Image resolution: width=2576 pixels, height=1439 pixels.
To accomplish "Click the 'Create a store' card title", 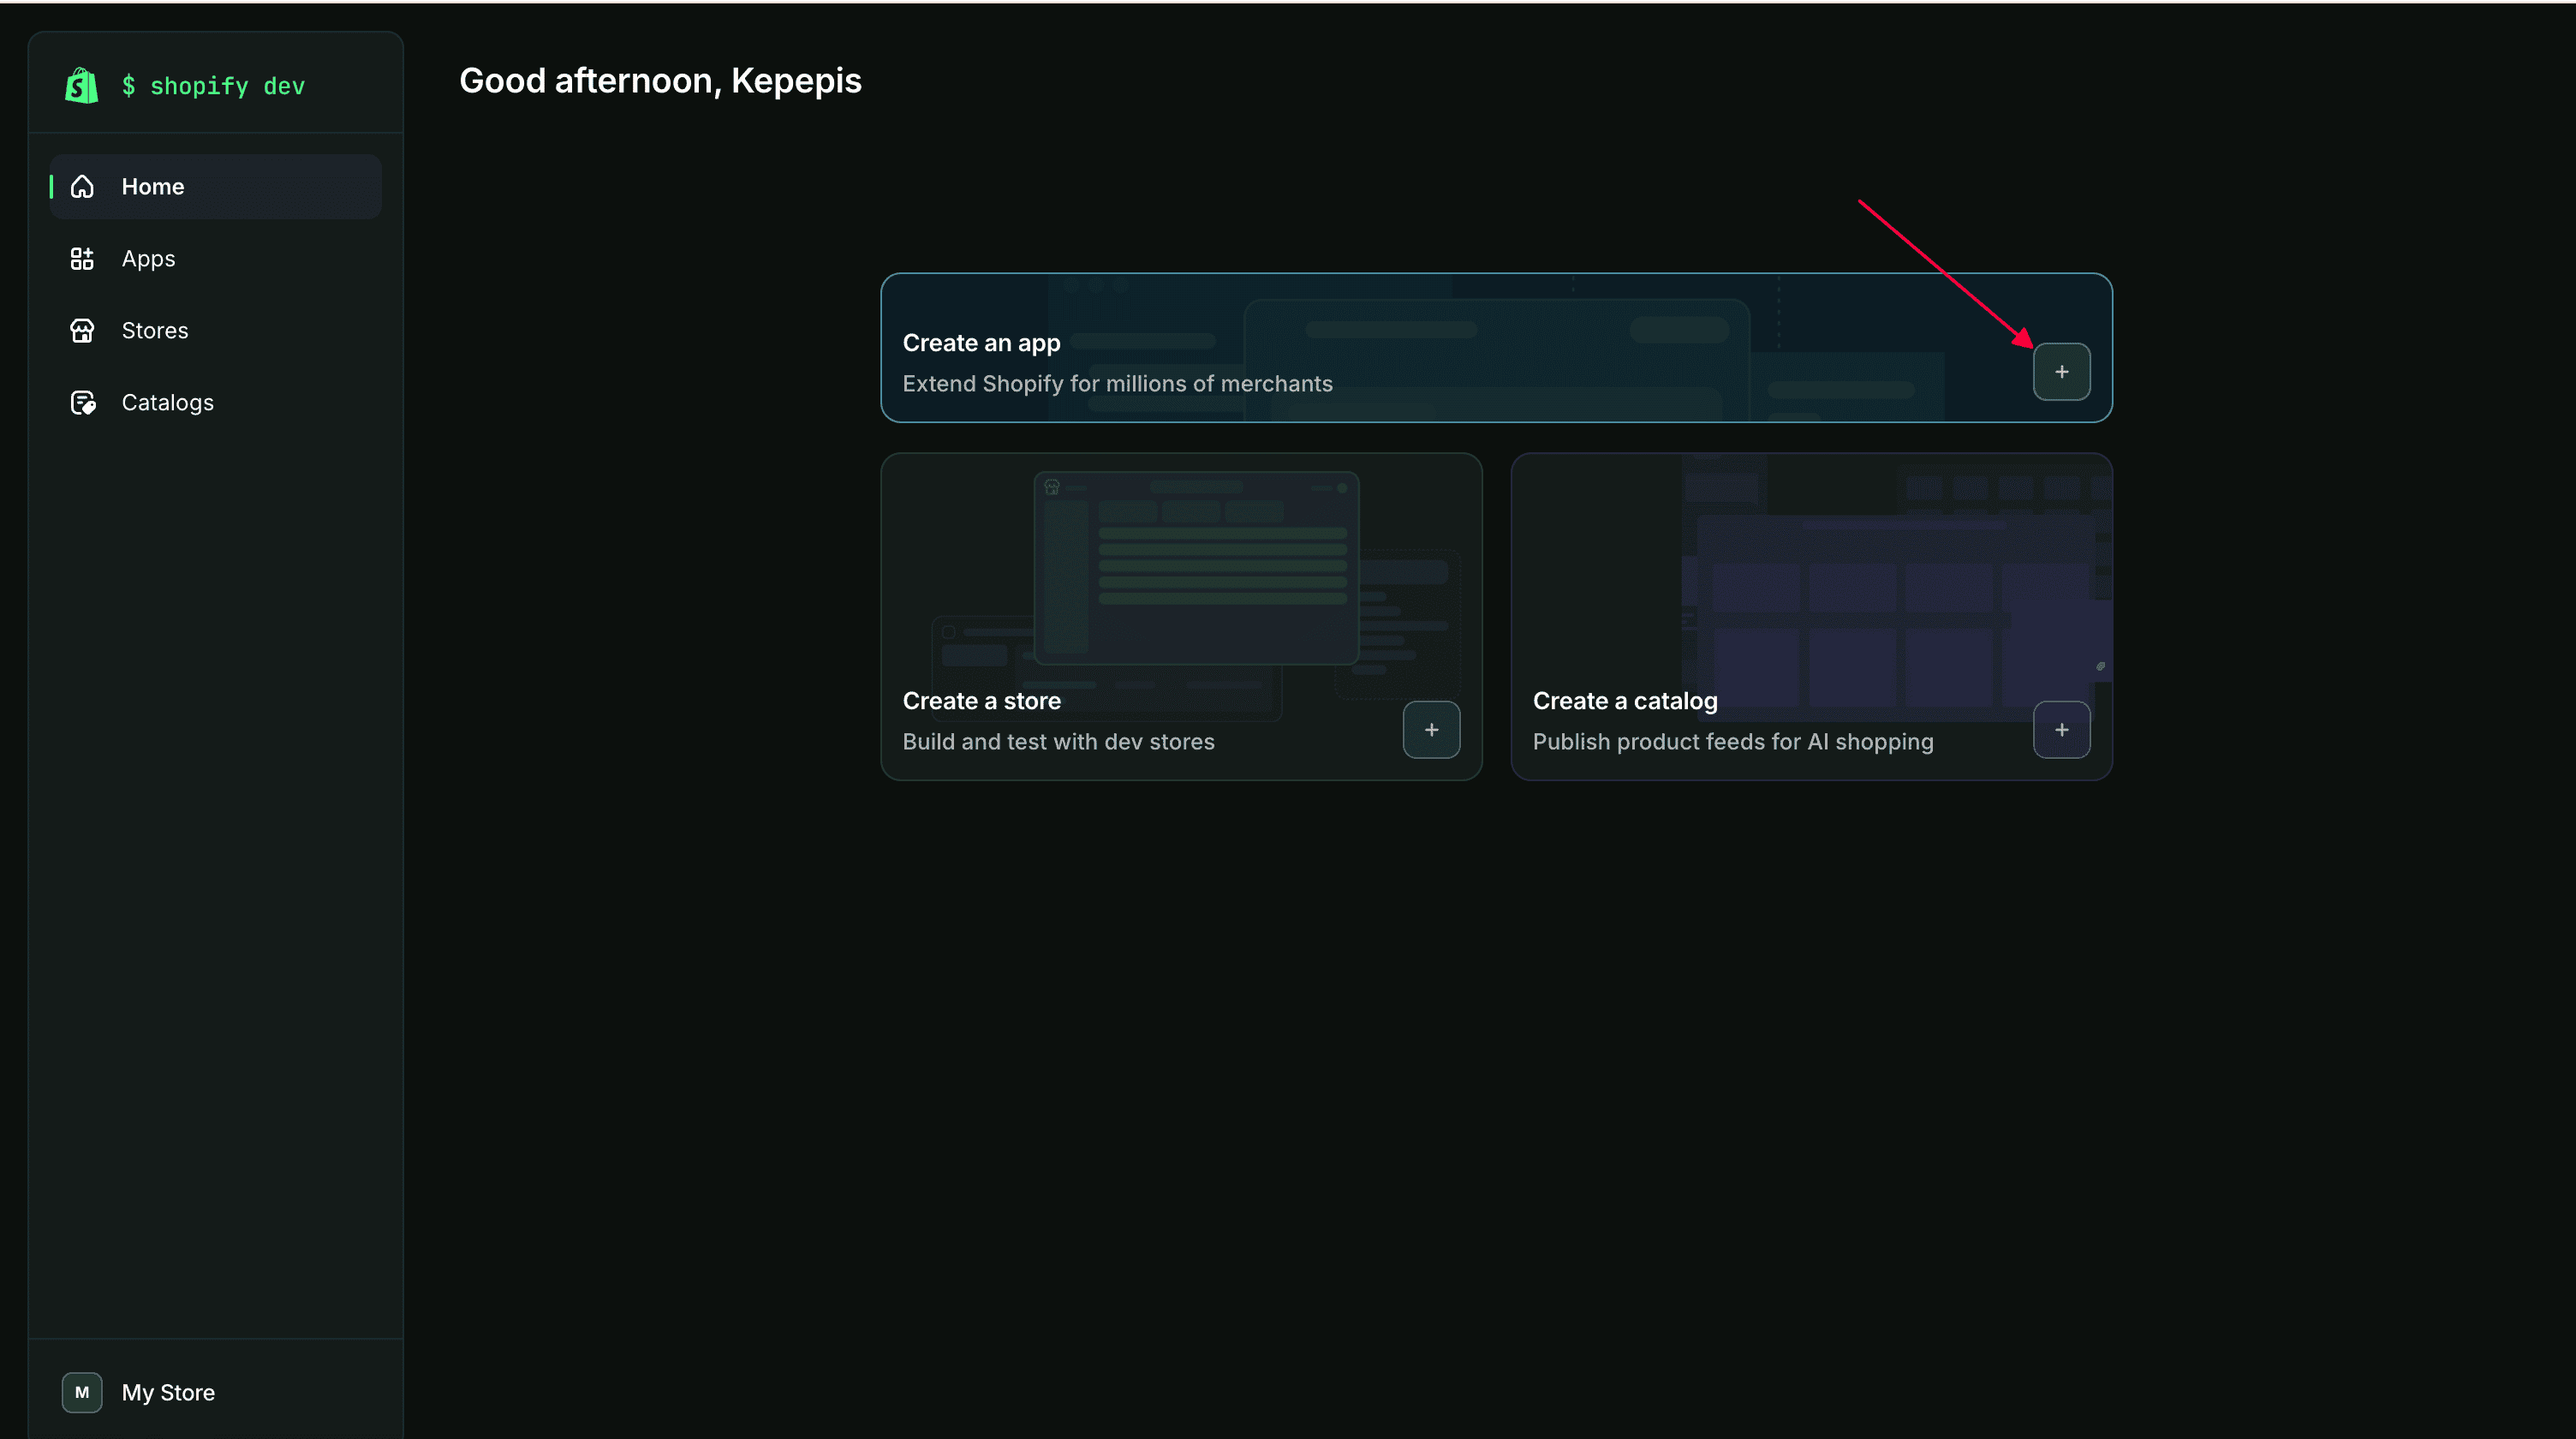I will (981, 701).
